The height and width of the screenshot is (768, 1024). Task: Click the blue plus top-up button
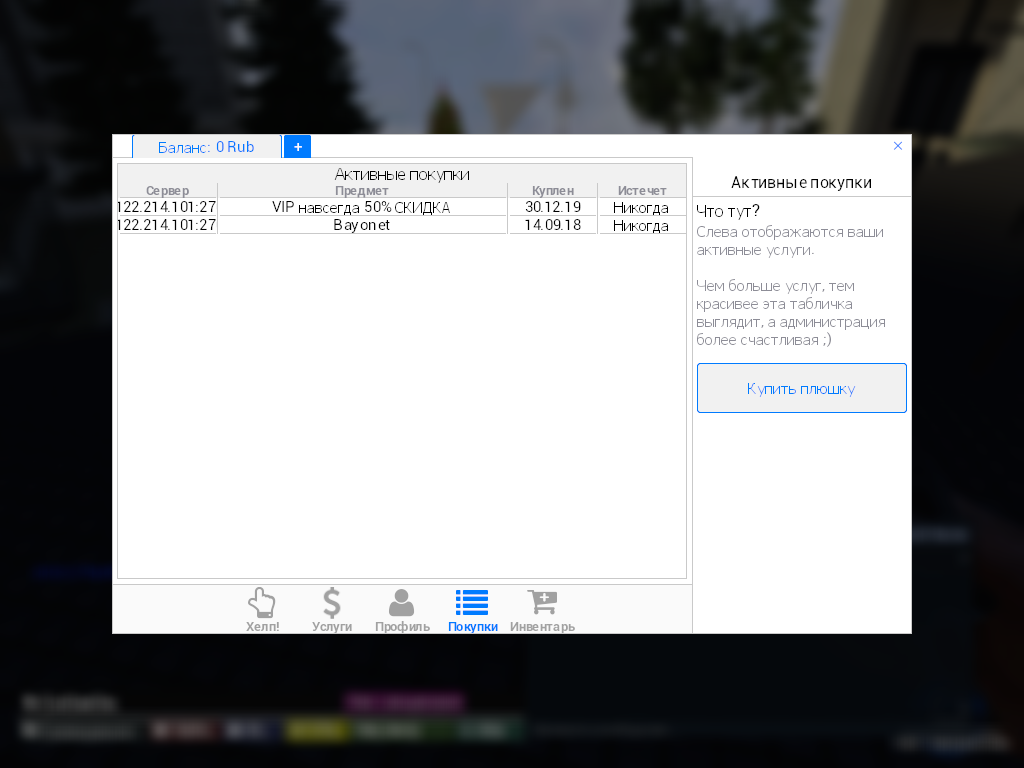(x=298, y=147)
